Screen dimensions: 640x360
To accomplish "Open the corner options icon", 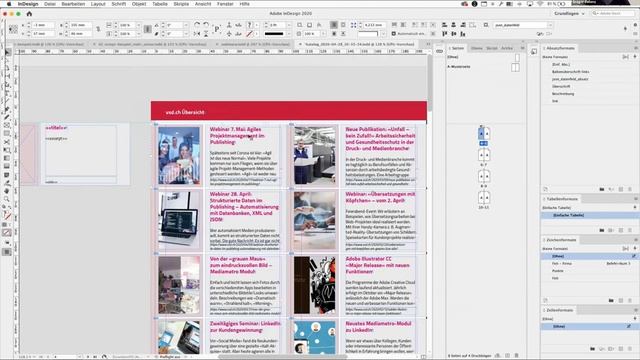I will coord(353,25).
